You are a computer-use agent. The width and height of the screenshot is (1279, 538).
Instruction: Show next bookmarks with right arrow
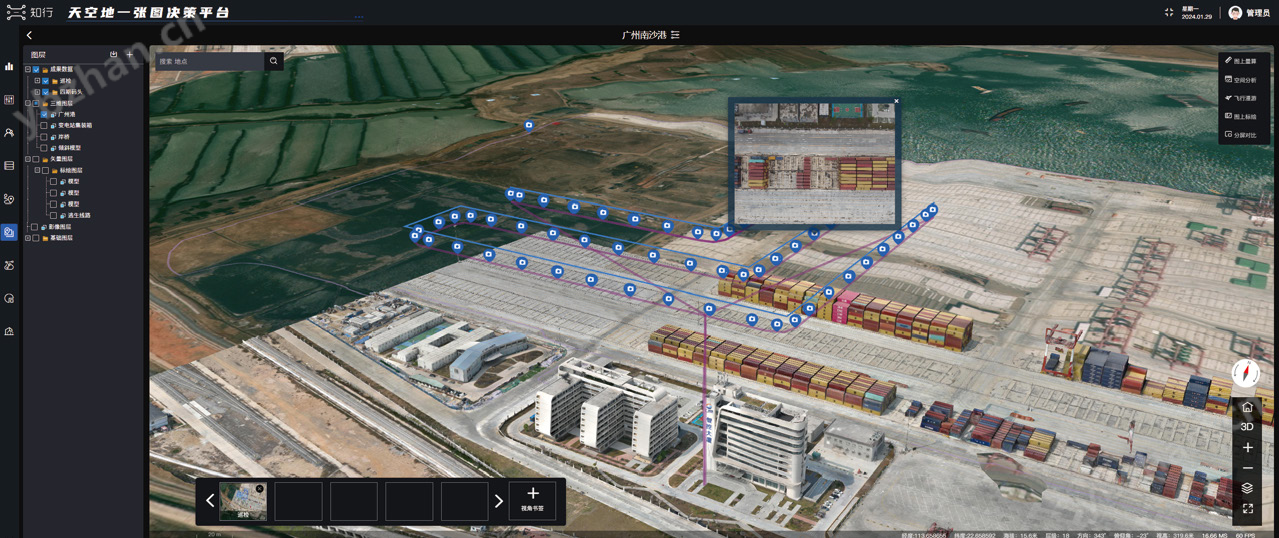click(x=499, y=500)
